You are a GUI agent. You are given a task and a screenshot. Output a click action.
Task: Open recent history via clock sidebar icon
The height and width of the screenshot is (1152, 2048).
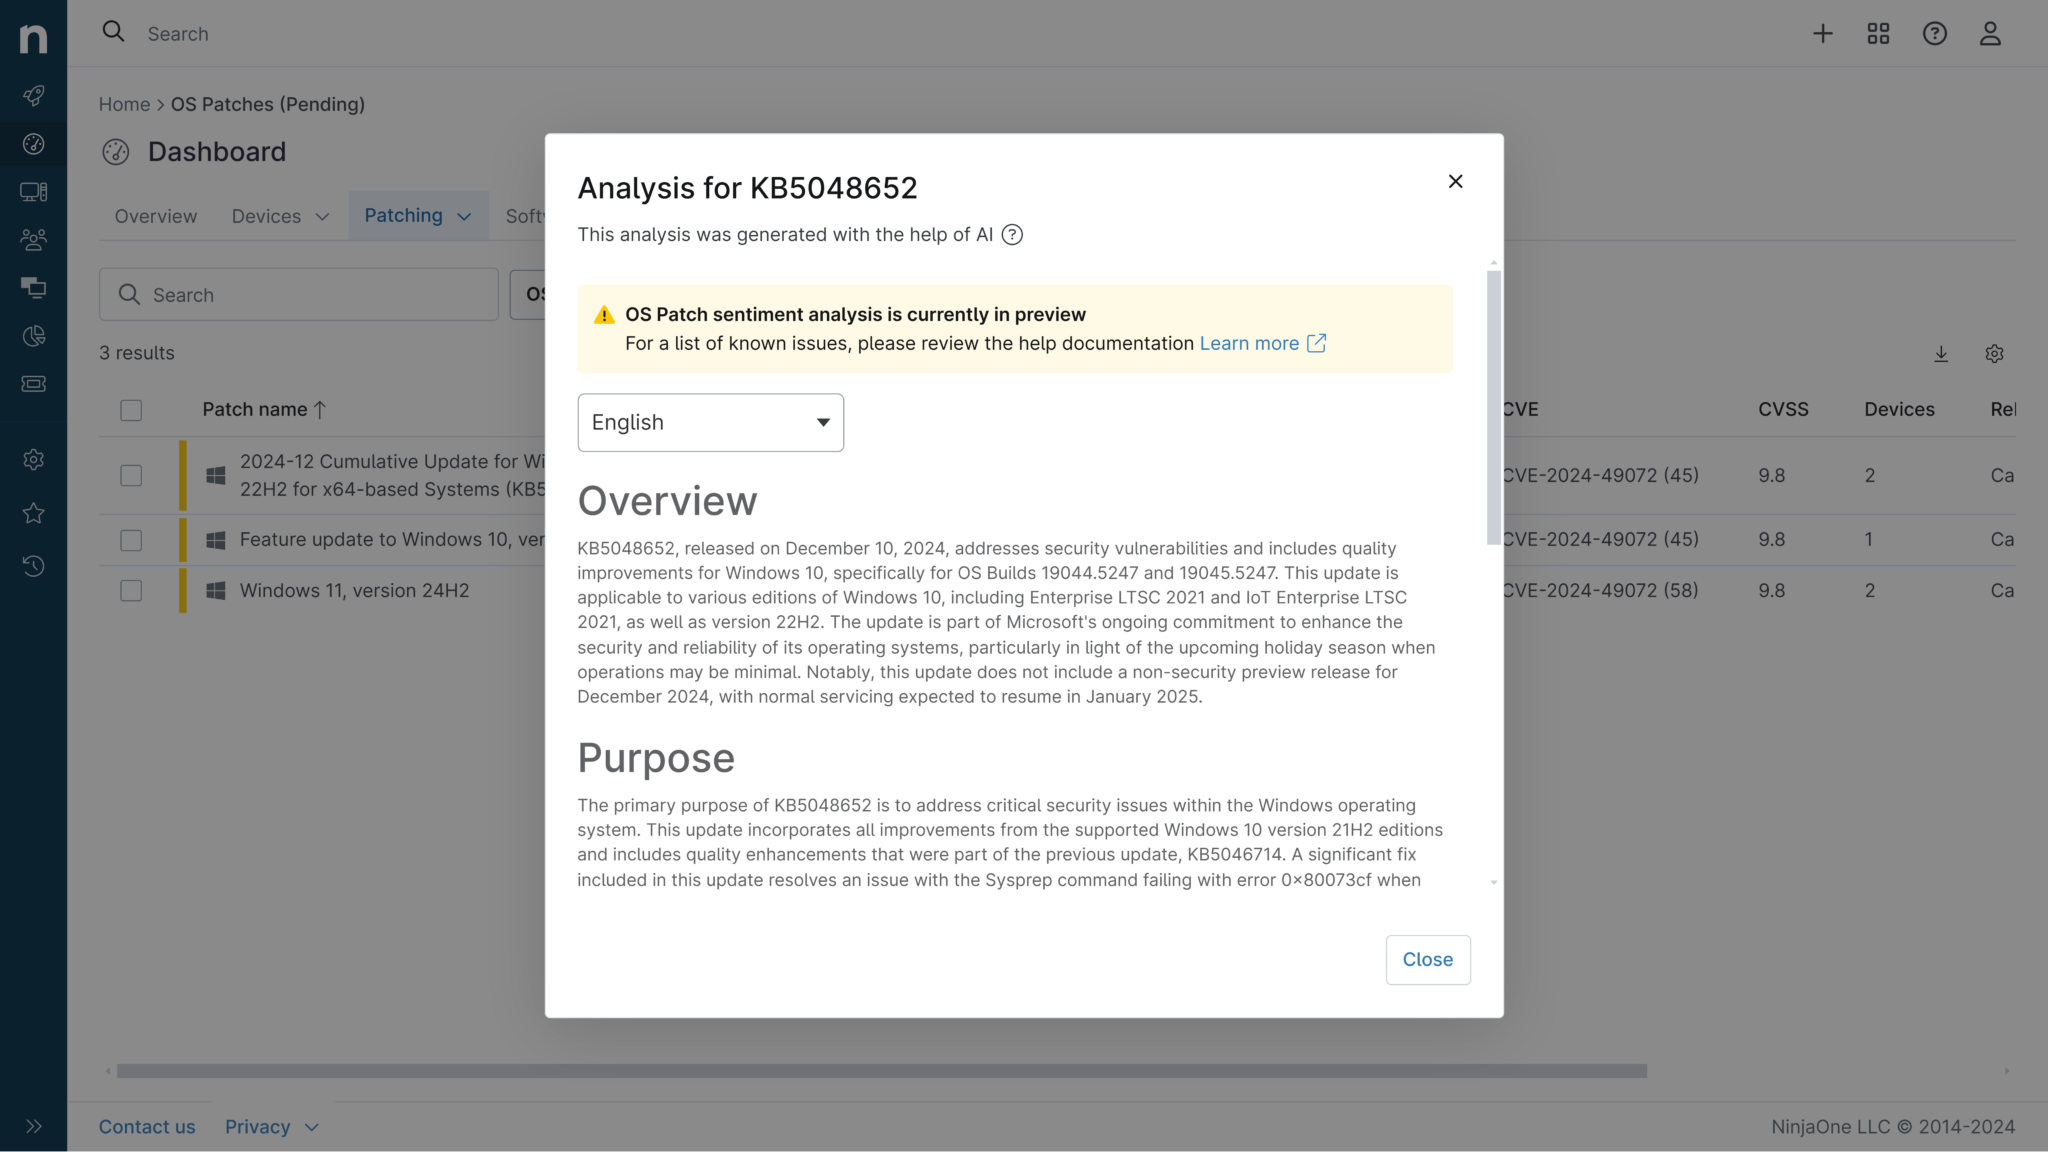point(33,566)
